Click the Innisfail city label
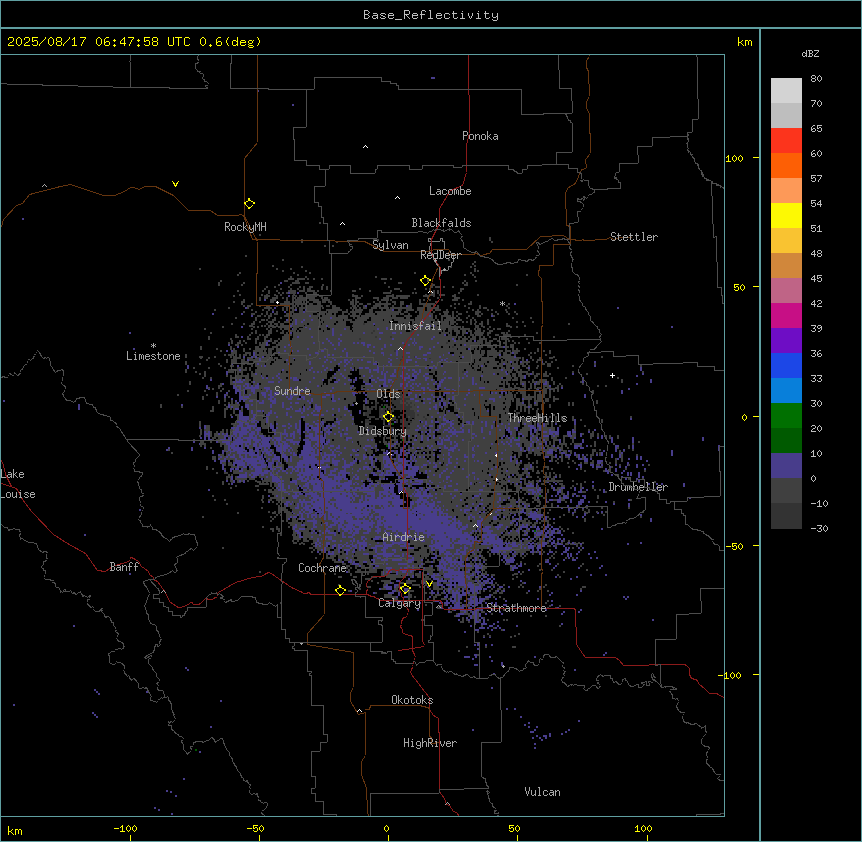Viewport: 862px width, 842px height. (x=416, y=326)
